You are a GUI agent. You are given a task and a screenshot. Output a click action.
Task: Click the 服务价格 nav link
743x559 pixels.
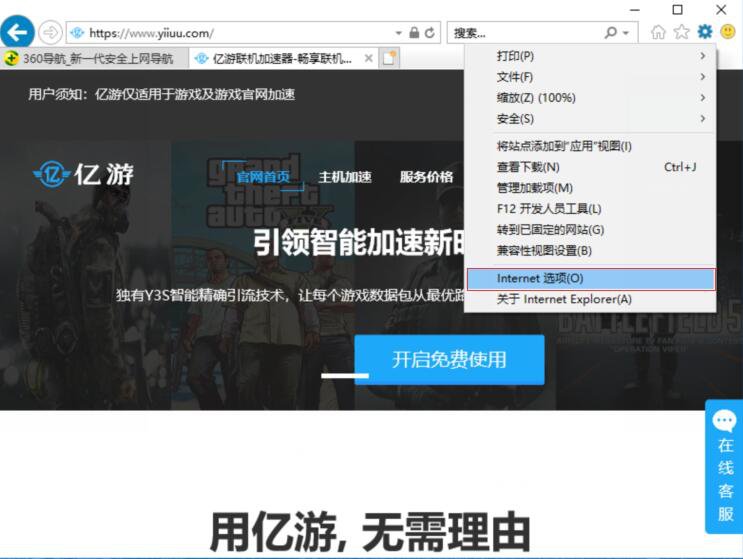click(x=426, y=177)
